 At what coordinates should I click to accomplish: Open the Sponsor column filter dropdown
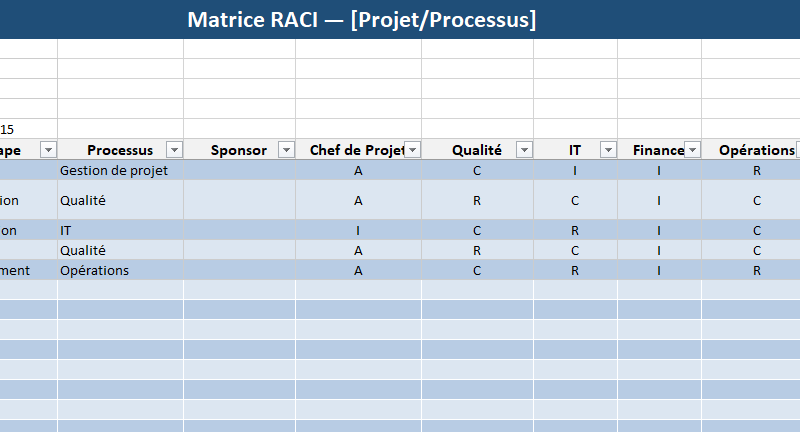click(286, 150)
